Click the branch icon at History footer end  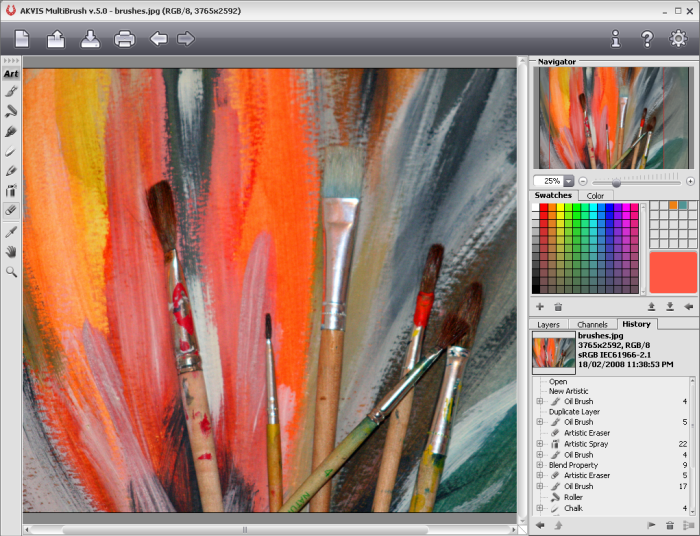click(688, 525)
